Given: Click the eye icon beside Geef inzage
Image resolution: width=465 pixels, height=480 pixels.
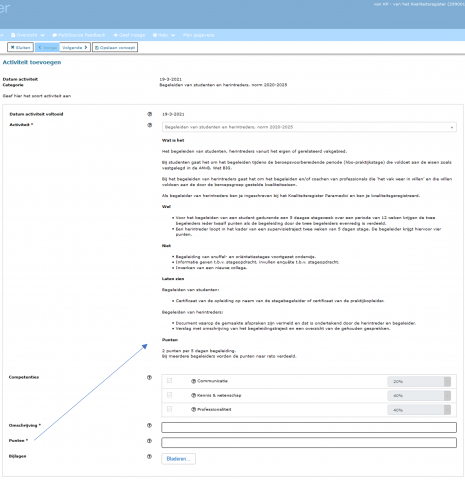Looking at the screenshot, I should click(115, 35).
